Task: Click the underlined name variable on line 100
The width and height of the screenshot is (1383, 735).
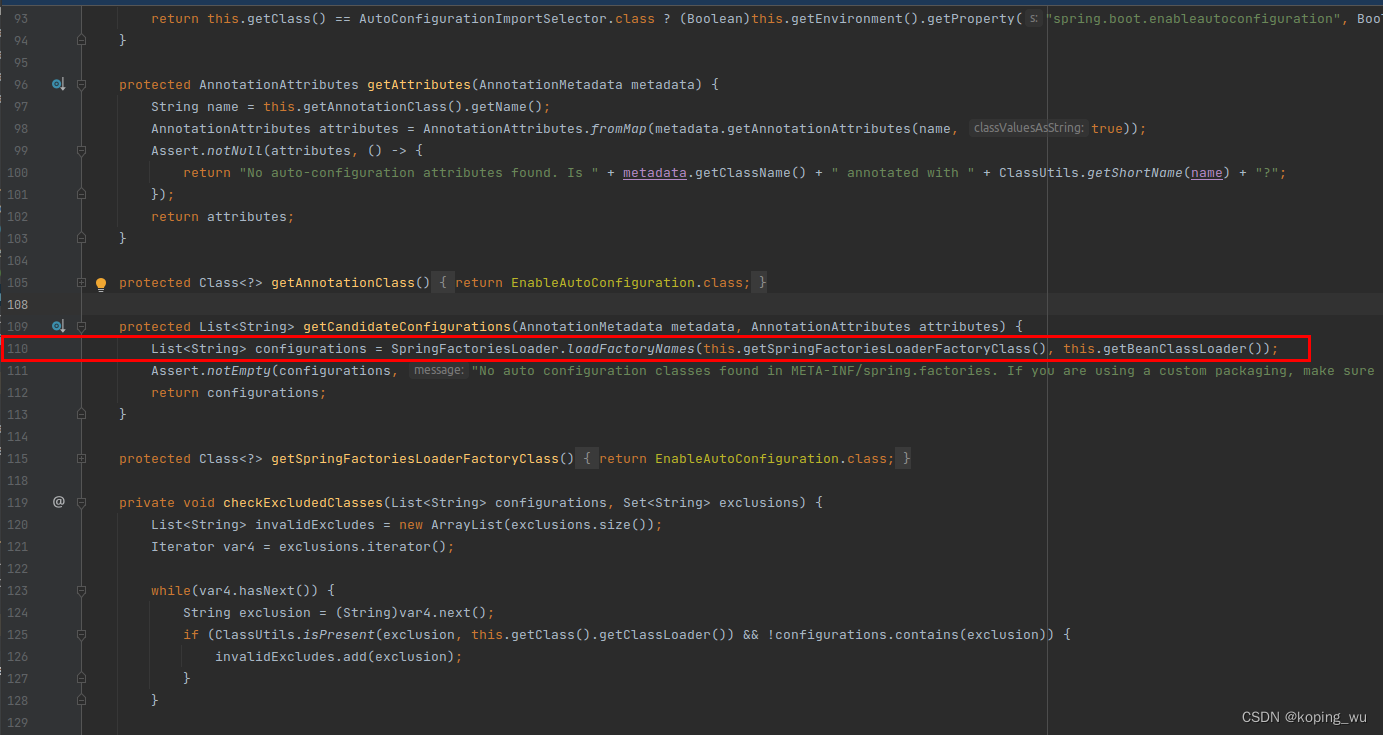Action: click(1207, 173)
